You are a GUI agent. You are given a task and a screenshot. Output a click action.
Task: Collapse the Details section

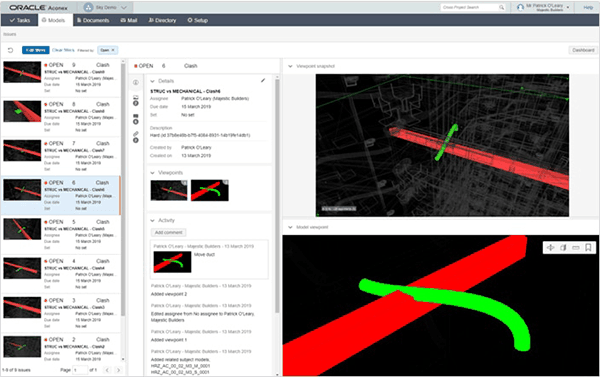coord(152,81)
